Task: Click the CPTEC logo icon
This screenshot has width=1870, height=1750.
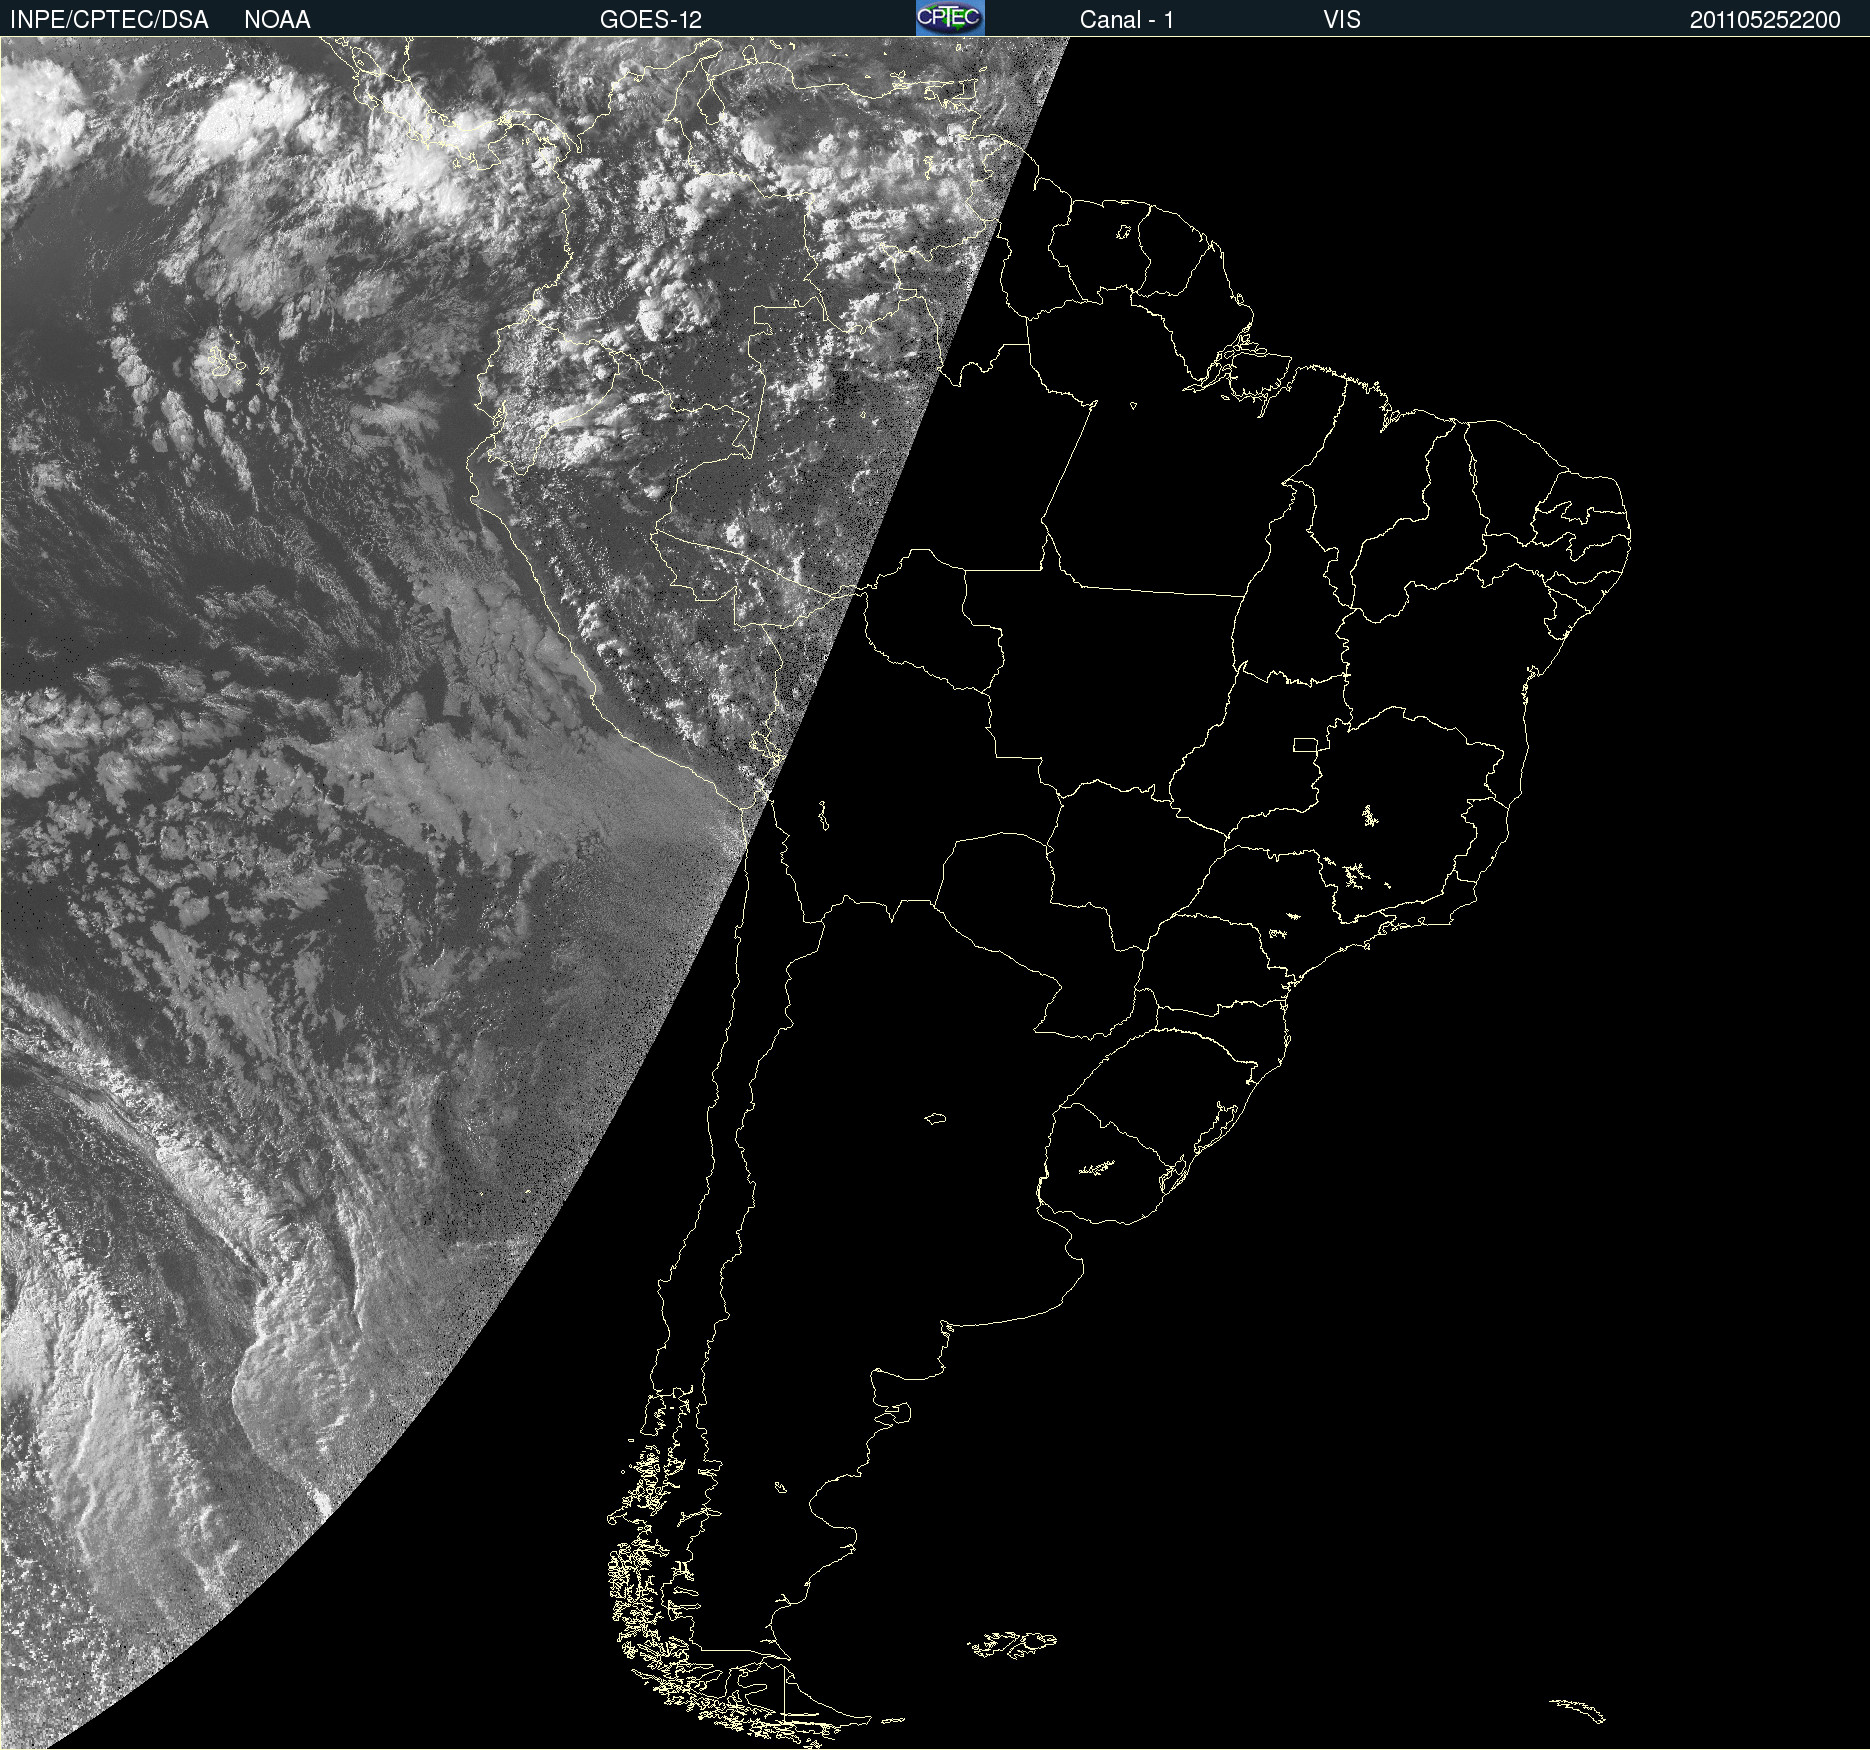Action: pyautogui.click(x=950, y=18)
